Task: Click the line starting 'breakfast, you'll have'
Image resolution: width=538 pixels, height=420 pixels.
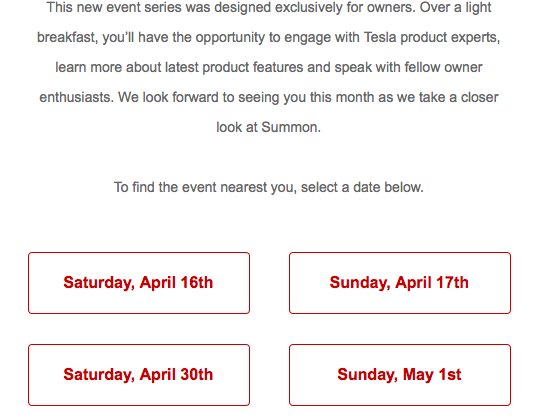Action: click(269, 37)
